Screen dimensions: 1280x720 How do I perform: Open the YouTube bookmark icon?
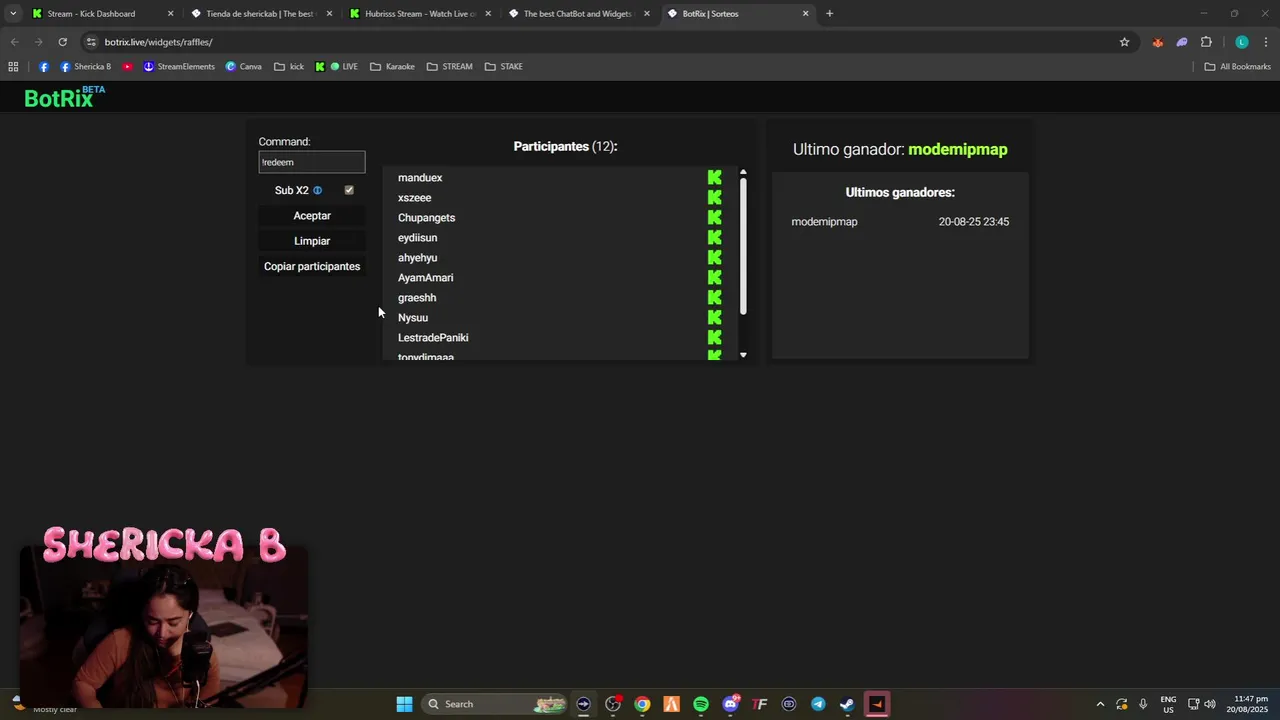pos(128,67)
